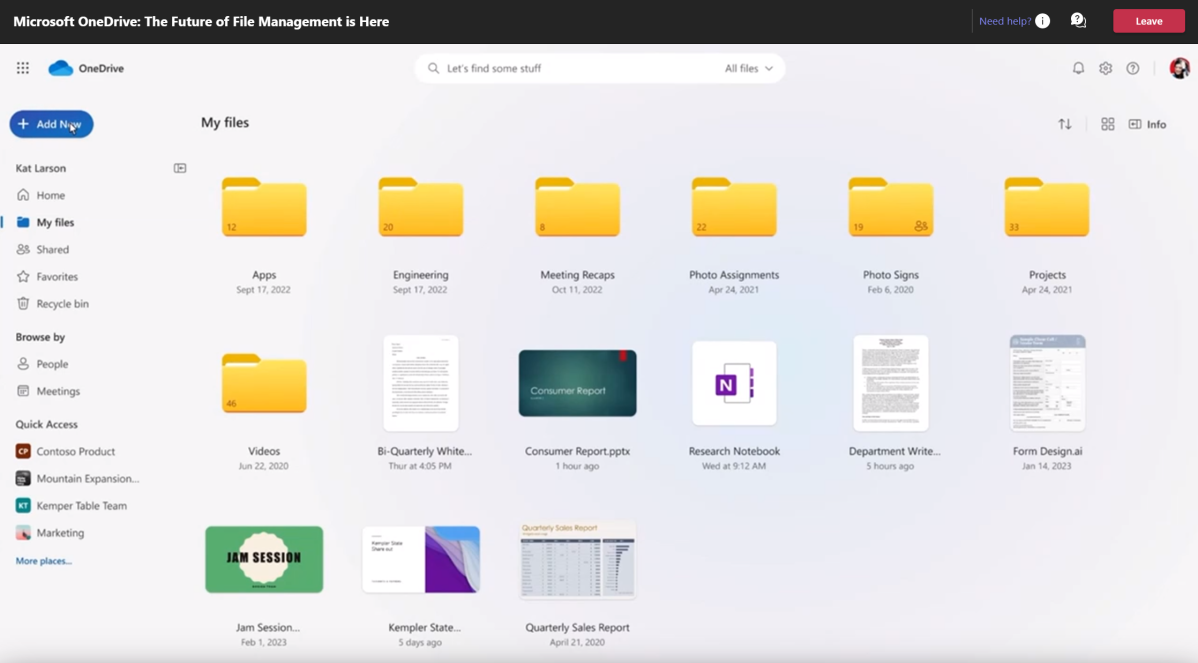This screenshot has width=1198, height=663.
Task: Open the meeting chat bubble icon
Action: click(1078, 21)
